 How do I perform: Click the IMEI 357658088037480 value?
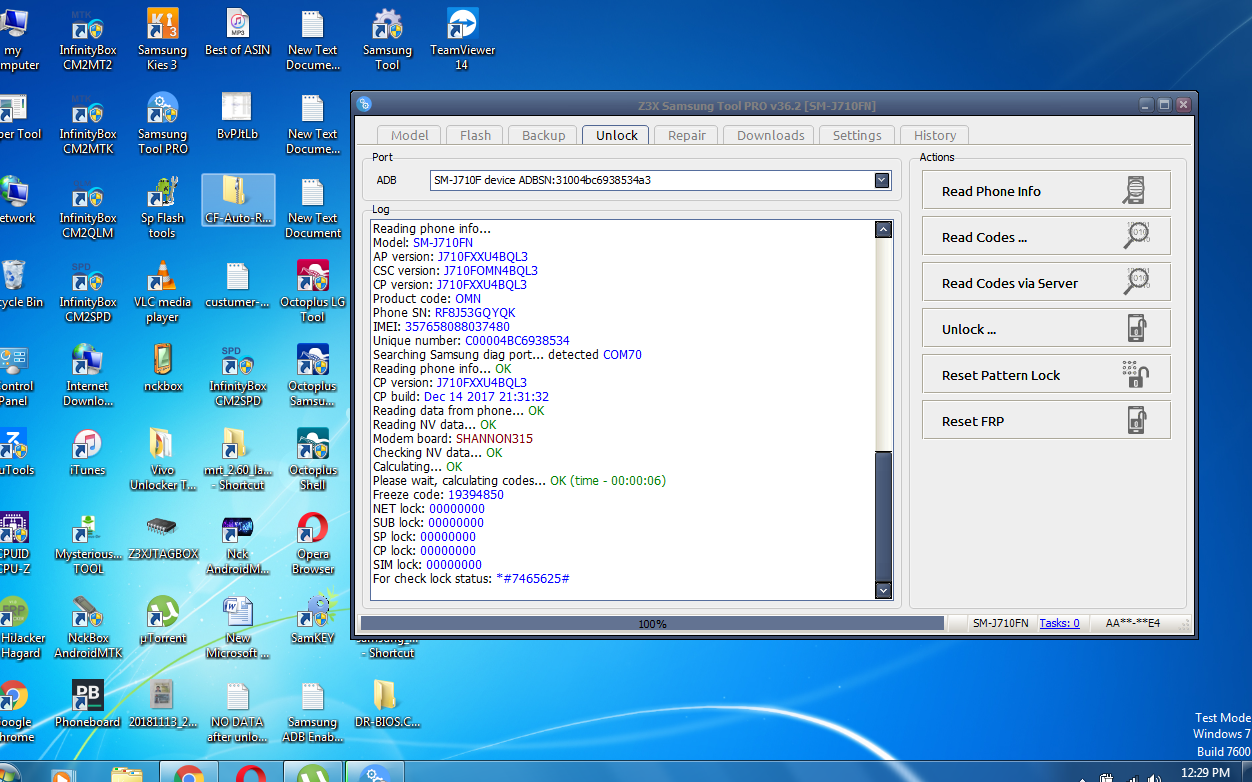457,326
